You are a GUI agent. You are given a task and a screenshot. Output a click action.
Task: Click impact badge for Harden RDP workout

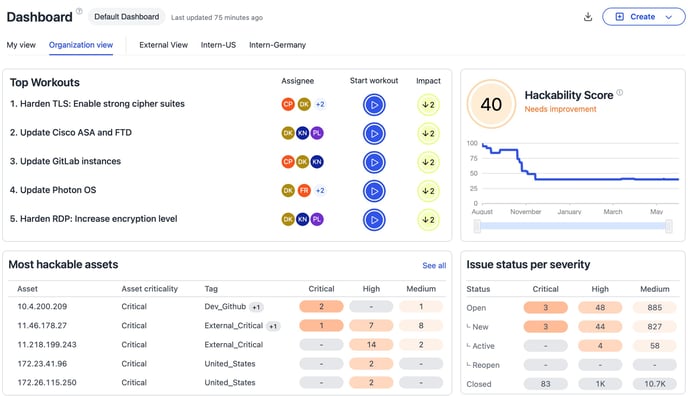tap(428, 220)
